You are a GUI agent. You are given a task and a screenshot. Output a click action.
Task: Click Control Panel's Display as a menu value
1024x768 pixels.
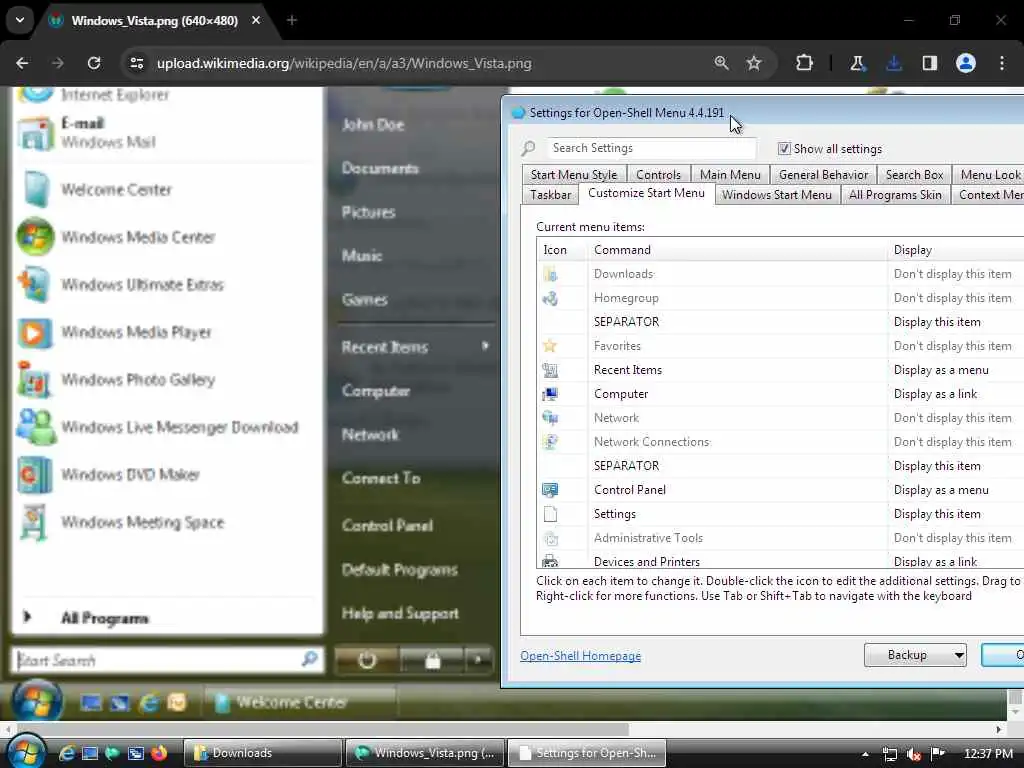pos(941,490)
